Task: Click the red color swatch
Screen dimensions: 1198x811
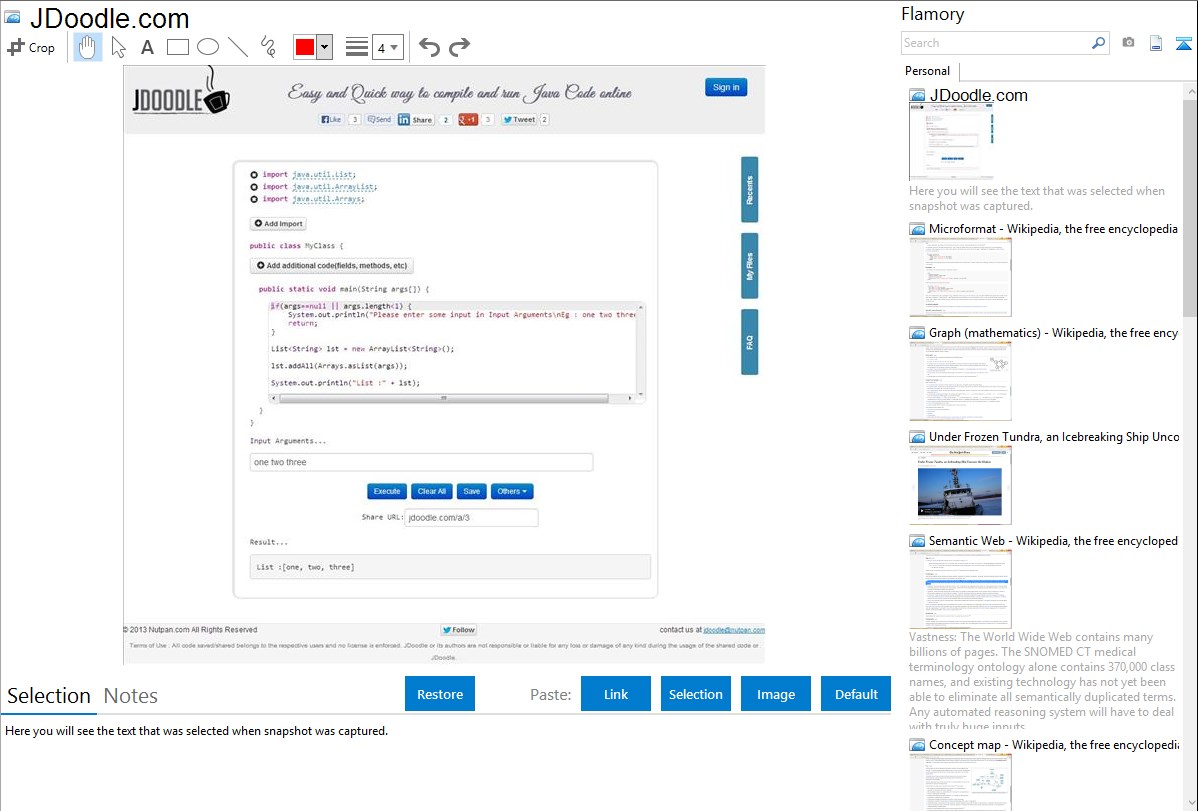Action: pyautogui.click(x=305, y=47)
